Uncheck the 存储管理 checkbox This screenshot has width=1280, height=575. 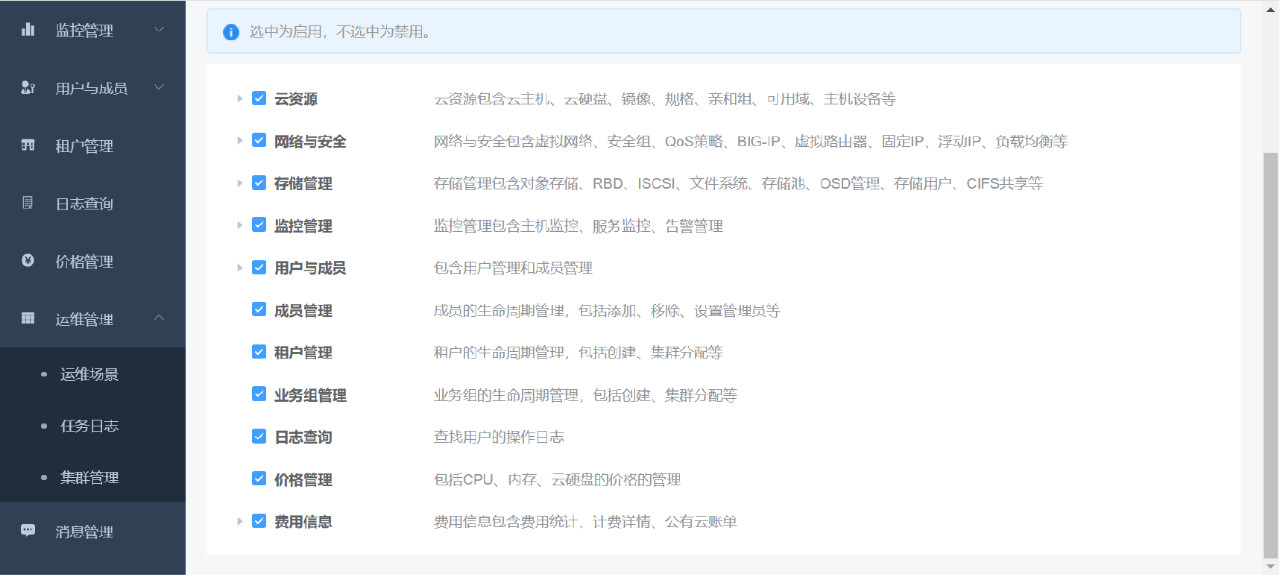259,183
